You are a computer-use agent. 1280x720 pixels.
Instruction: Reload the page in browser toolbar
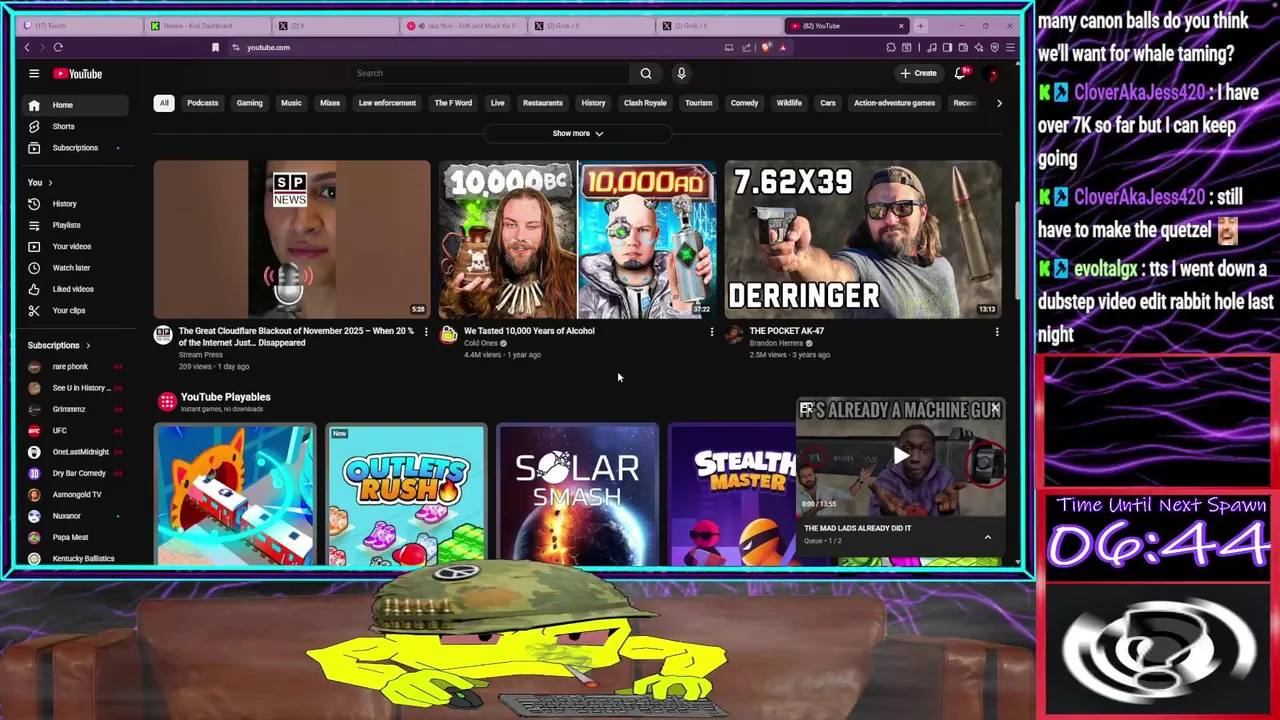coord(58,47)
